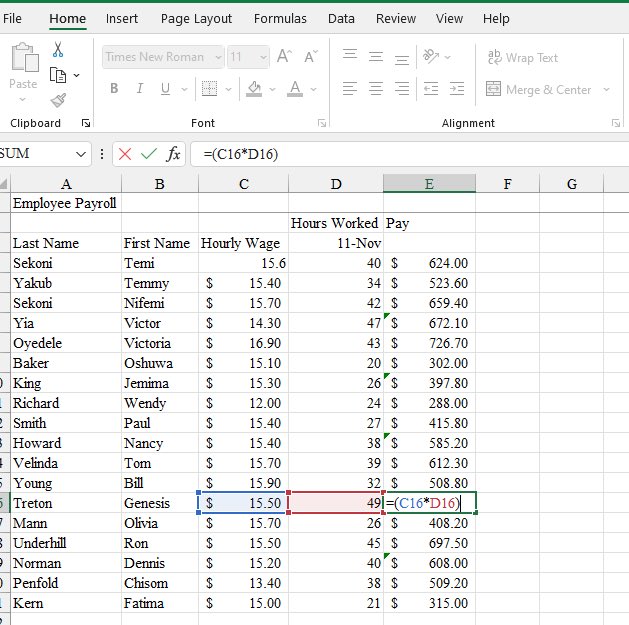Screen dimensions: 629x625
Task: Switch to the Review tab
Action: coord(396,18)
